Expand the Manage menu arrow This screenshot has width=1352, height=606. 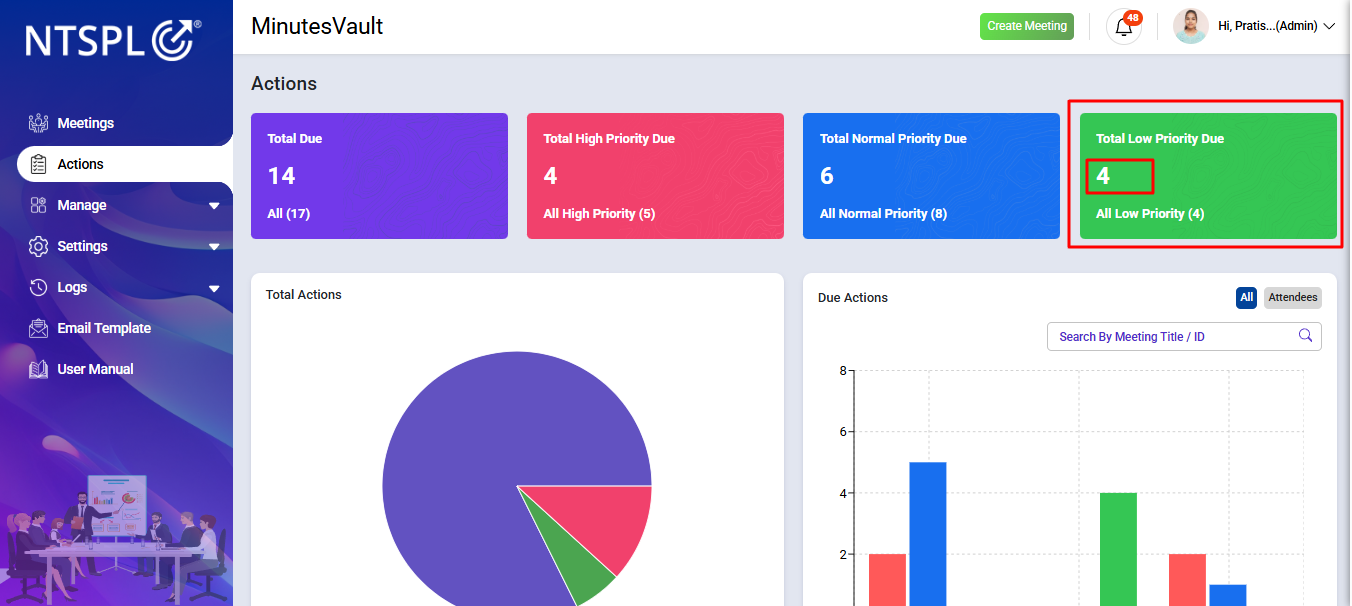214,206
